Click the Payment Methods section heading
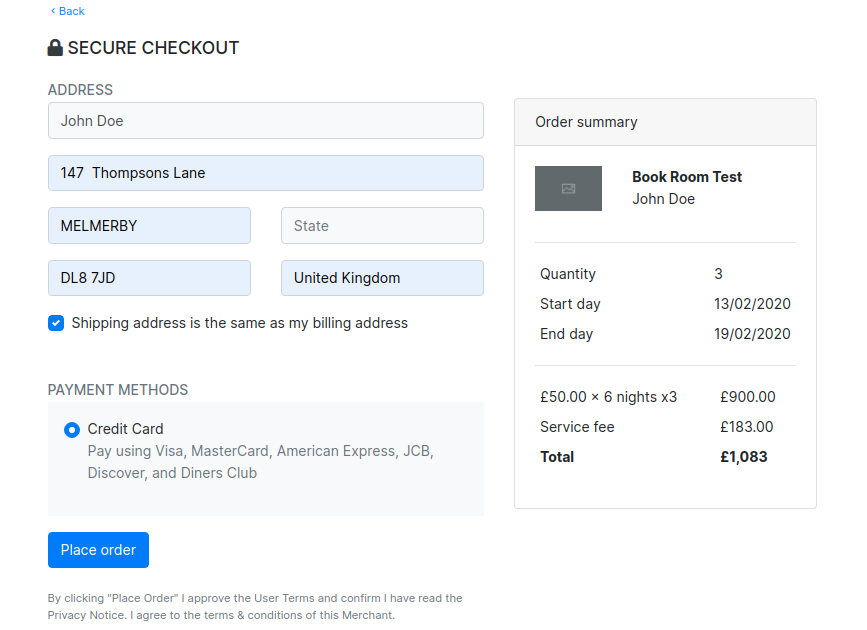The height and width of the screenshot is (630, 867). pos(118,390)
